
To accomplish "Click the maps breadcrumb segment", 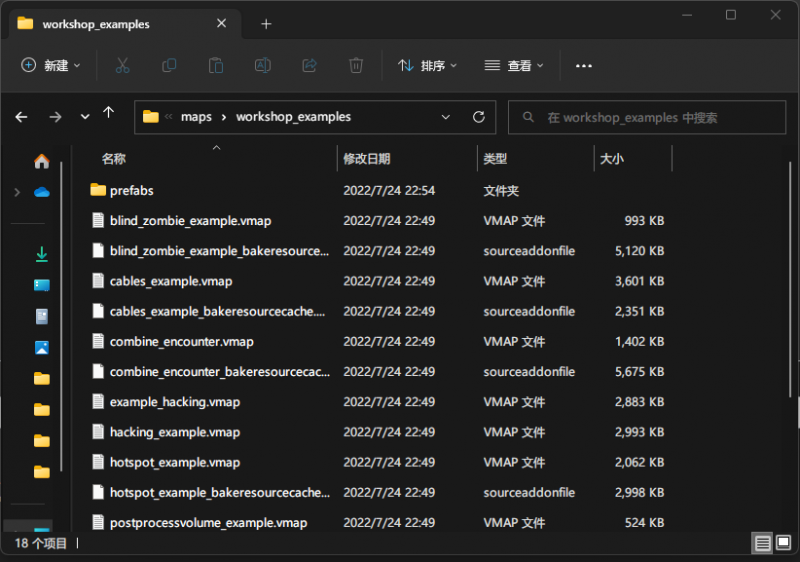I will click(196, 117).
